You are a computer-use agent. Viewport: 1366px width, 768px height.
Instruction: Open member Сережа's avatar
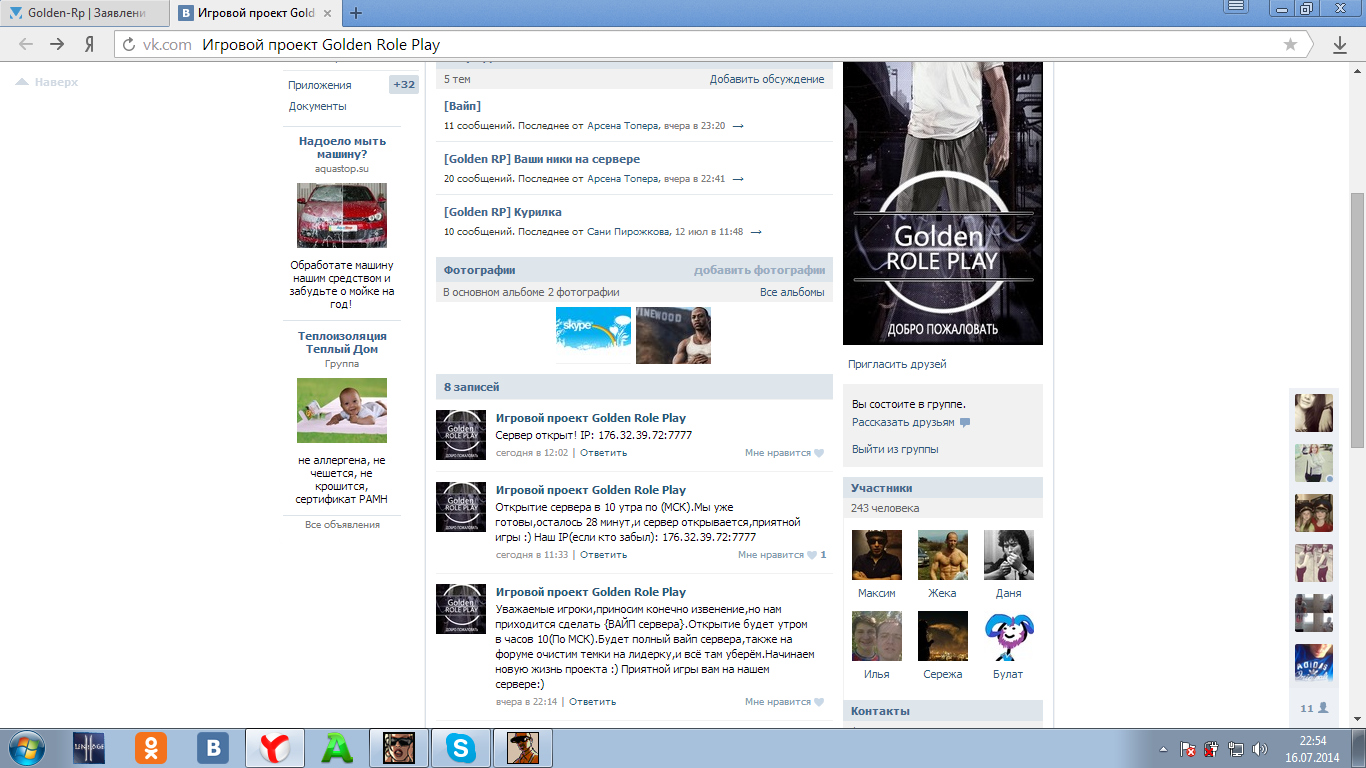(943, 636)
